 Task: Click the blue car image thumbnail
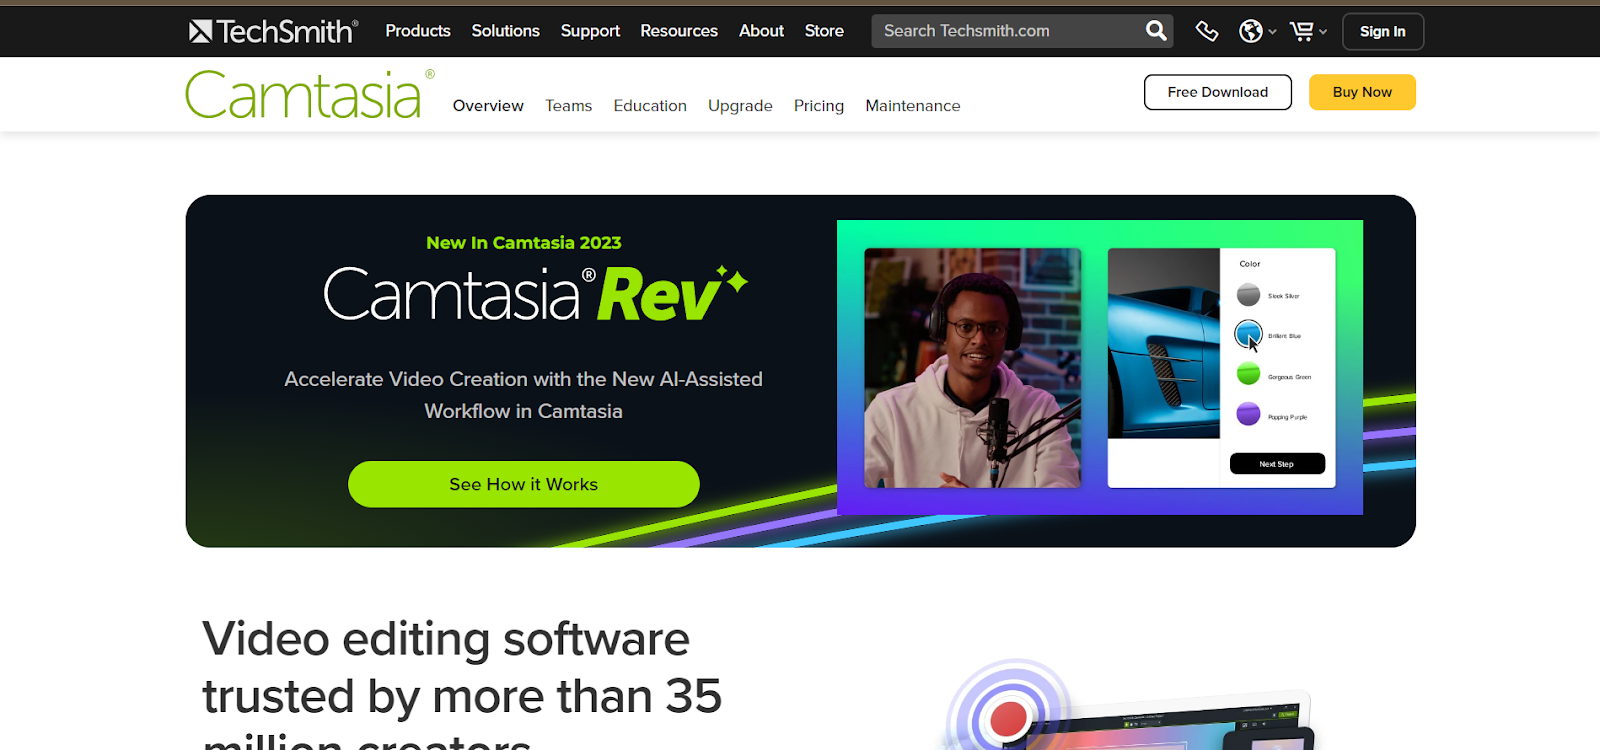point(1164,343)
